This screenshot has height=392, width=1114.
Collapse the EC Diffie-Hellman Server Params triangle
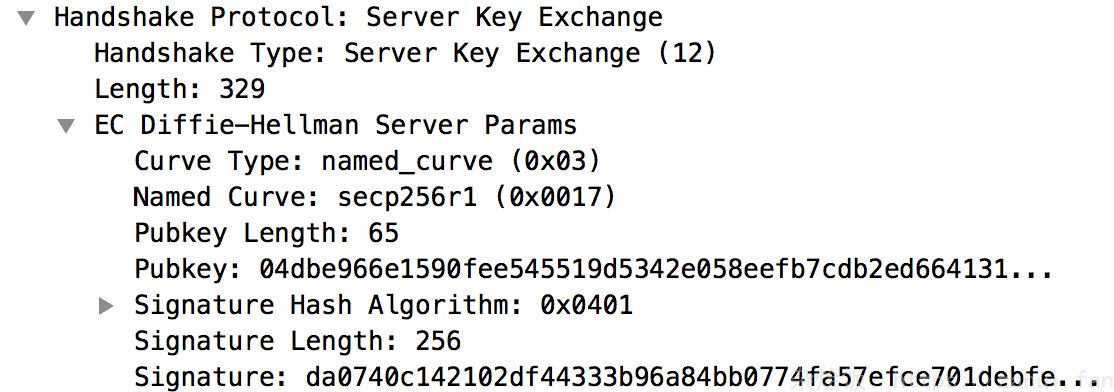(66, 126)
